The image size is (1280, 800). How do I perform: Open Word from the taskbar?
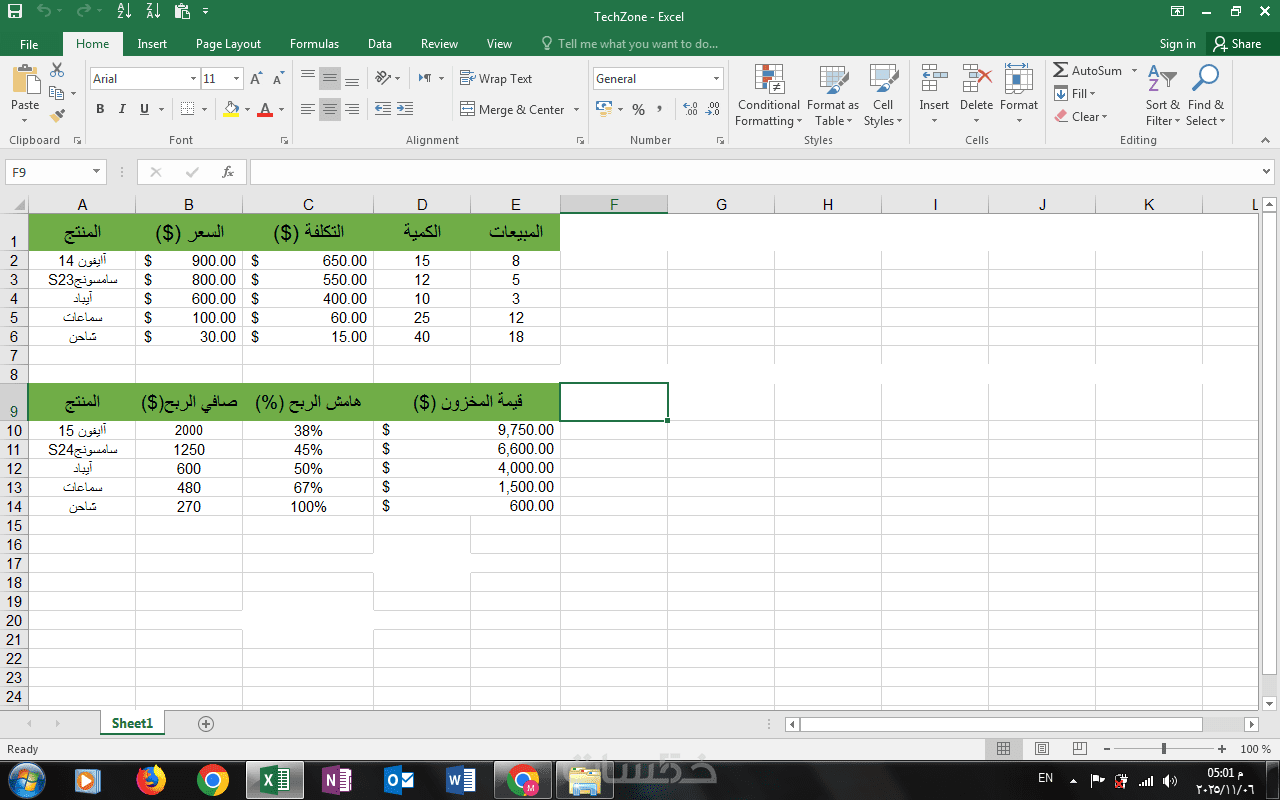[x=460, y=780]
